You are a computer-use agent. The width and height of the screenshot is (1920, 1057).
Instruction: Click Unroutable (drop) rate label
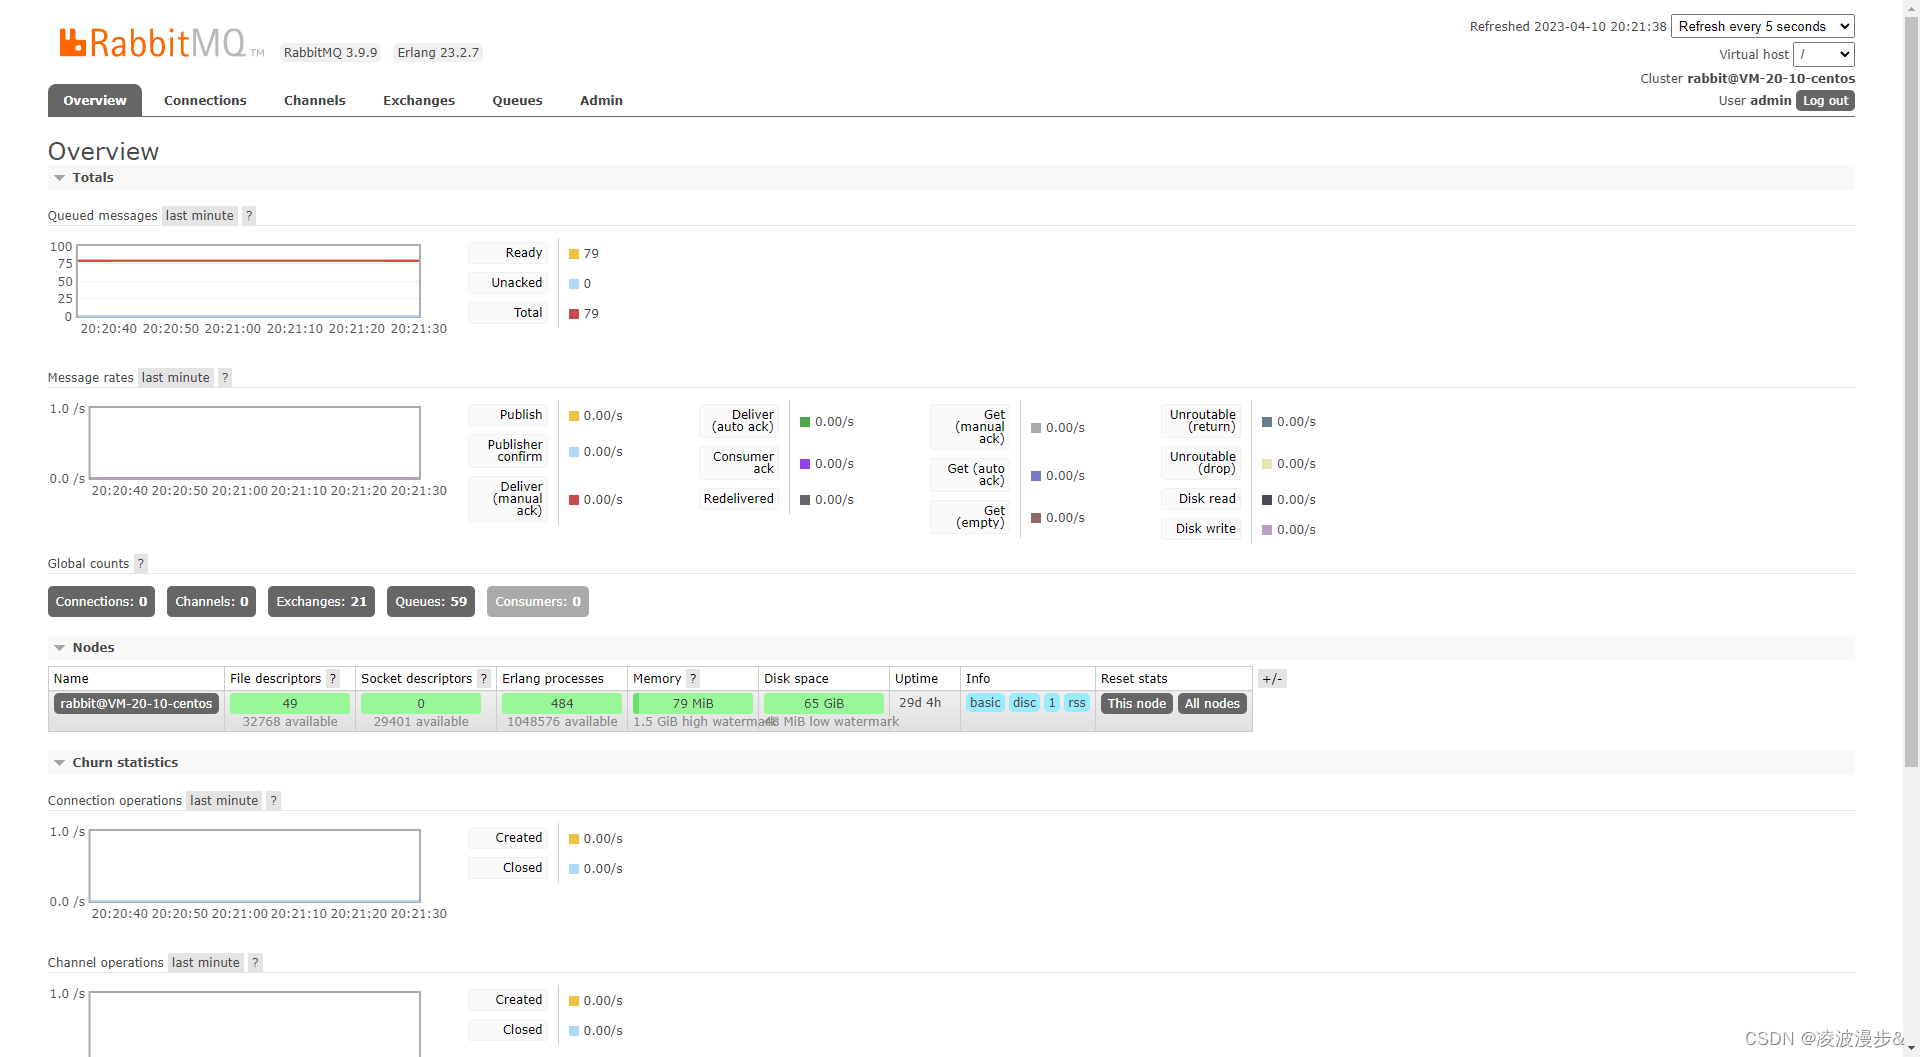coord(1202,463)
